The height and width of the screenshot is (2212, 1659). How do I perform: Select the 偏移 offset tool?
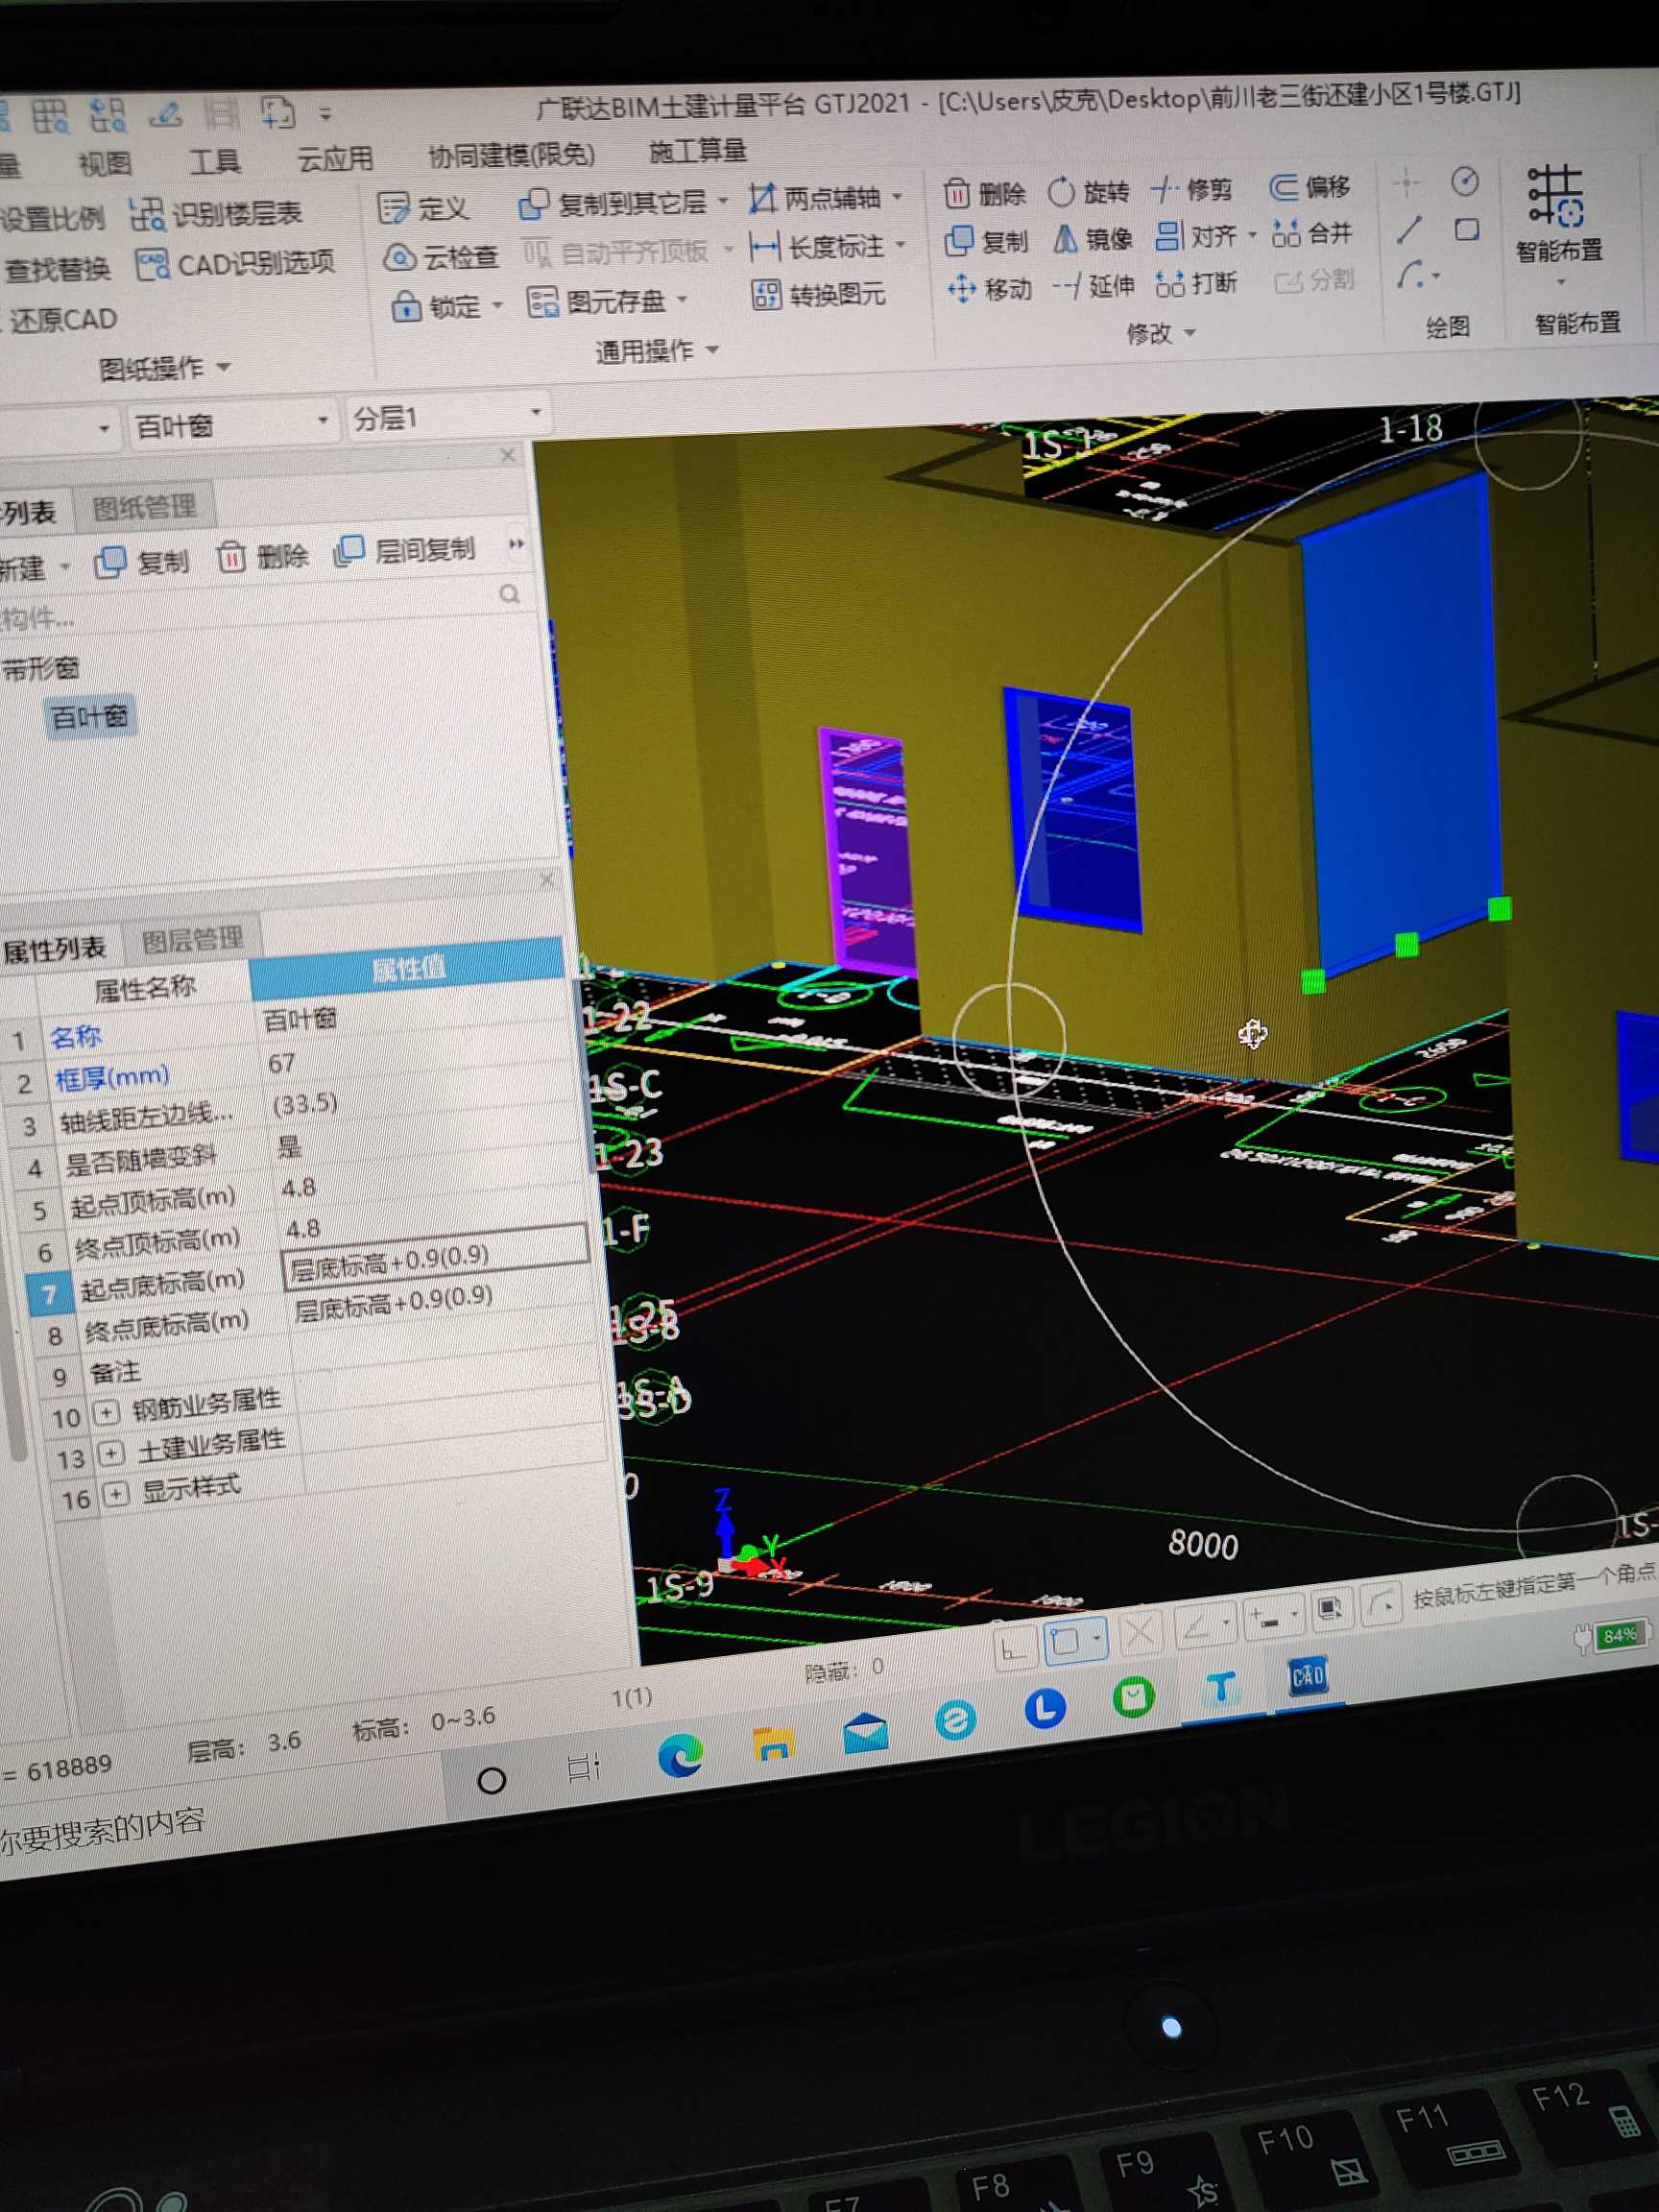click(x=1310, y=187)
